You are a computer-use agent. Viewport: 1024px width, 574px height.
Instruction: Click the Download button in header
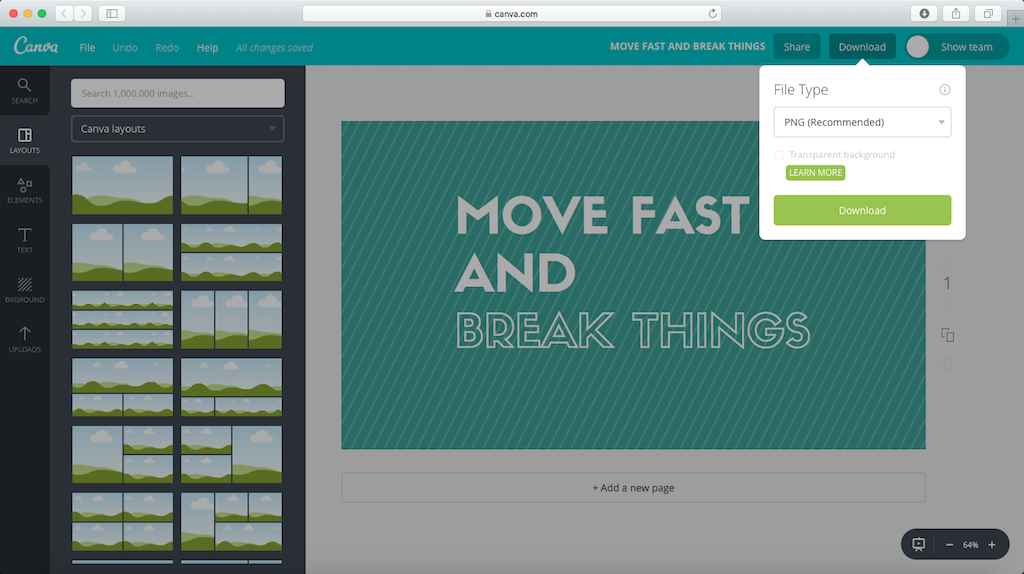[x=862, y=46]
